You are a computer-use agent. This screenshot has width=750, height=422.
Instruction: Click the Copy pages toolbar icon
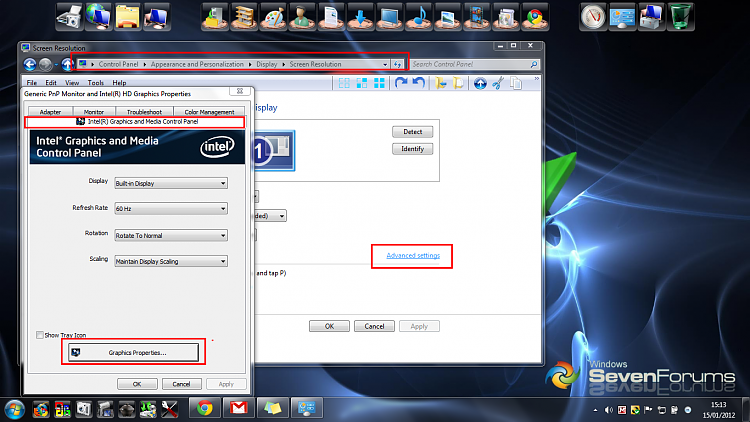point(516,83)
